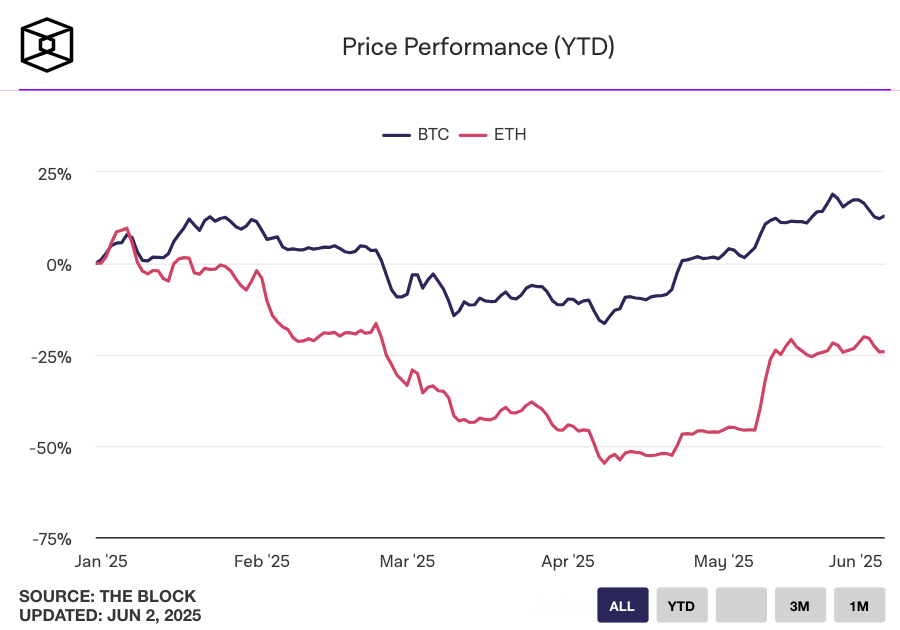Click the blank range button between YTD and 3M
The image size is (900, 630).
[741, 606]
